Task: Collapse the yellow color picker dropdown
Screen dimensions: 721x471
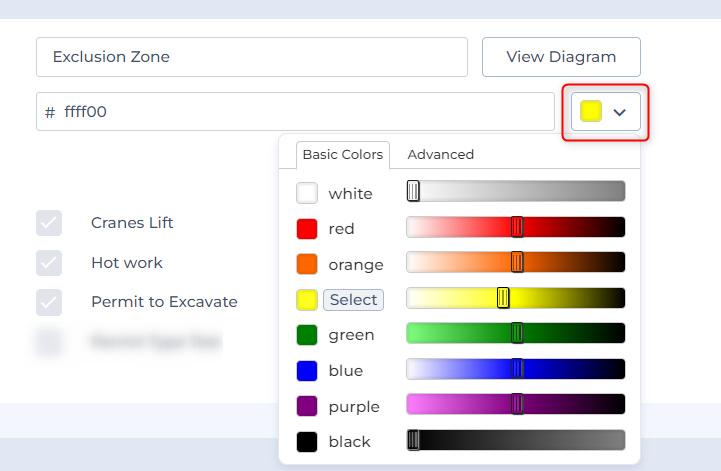Action: (606, 112)
